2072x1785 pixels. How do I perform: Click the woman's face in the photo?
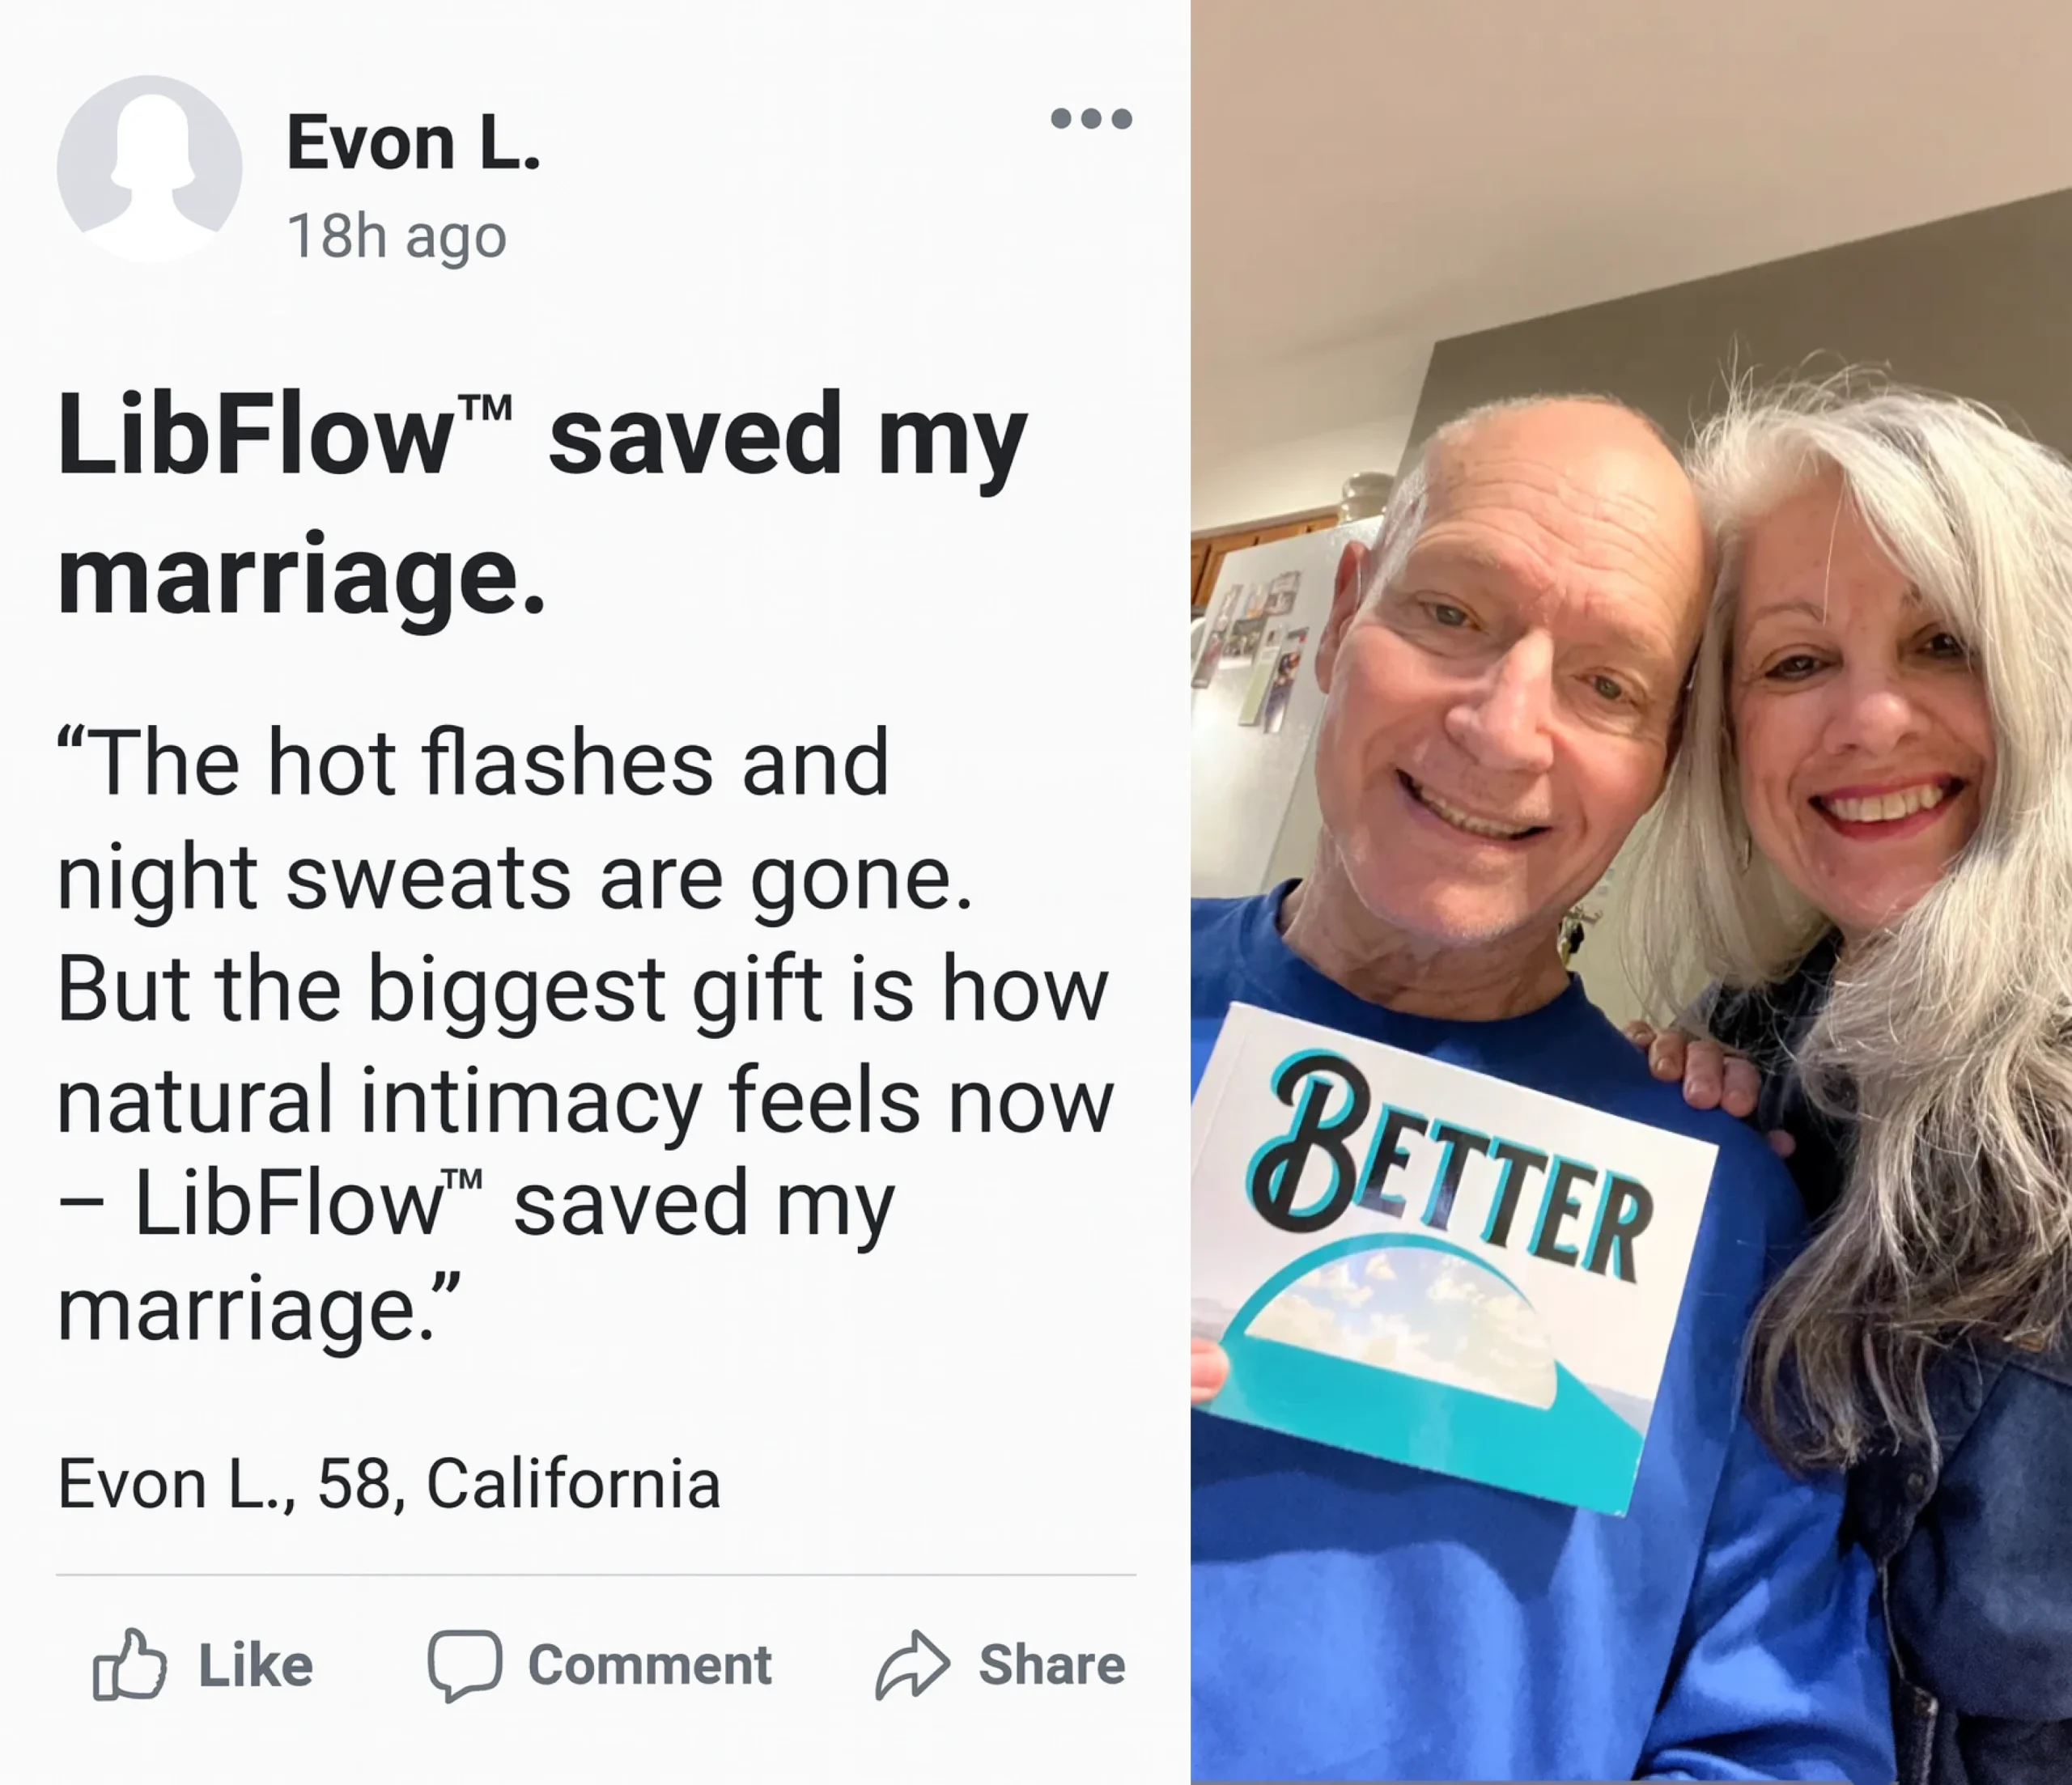point(1860,740)
